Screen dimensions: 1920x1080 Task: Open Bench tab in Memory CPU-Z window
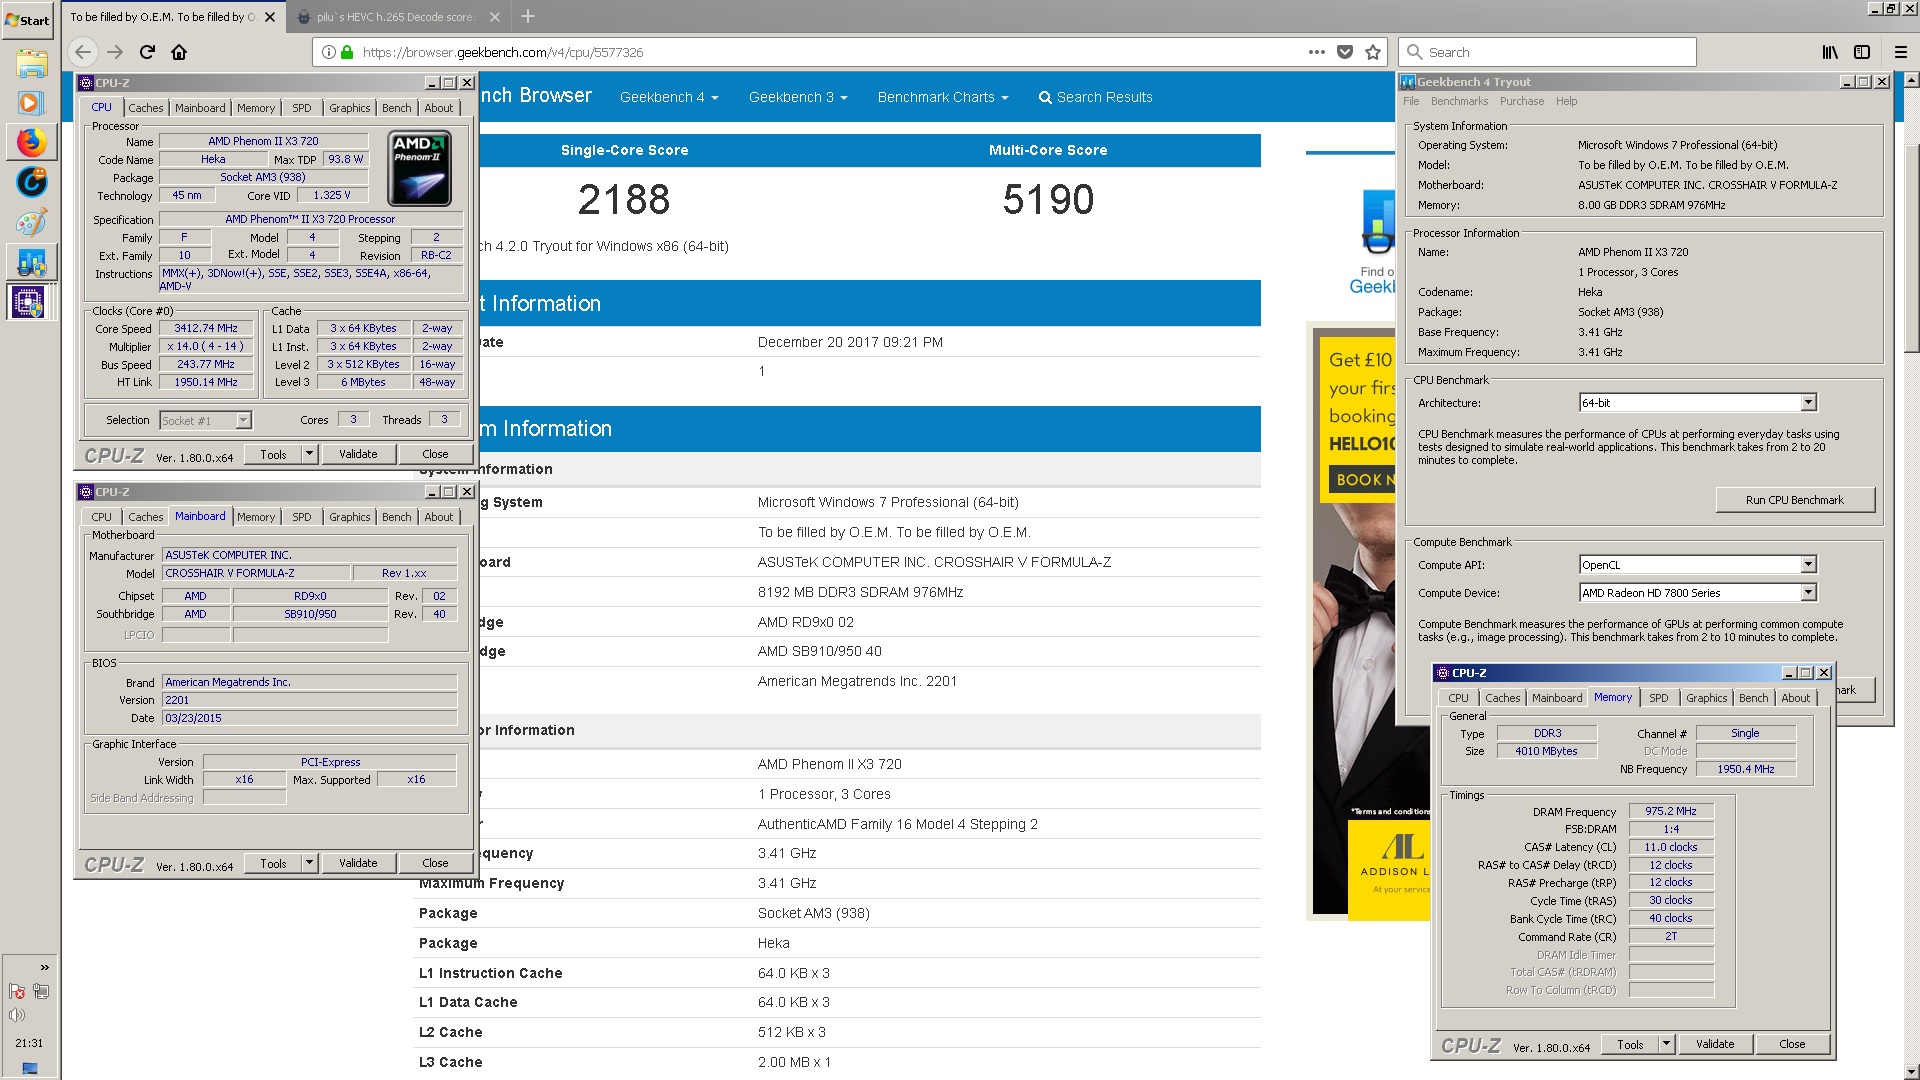pyautogui.click(x=1753, y=698)
